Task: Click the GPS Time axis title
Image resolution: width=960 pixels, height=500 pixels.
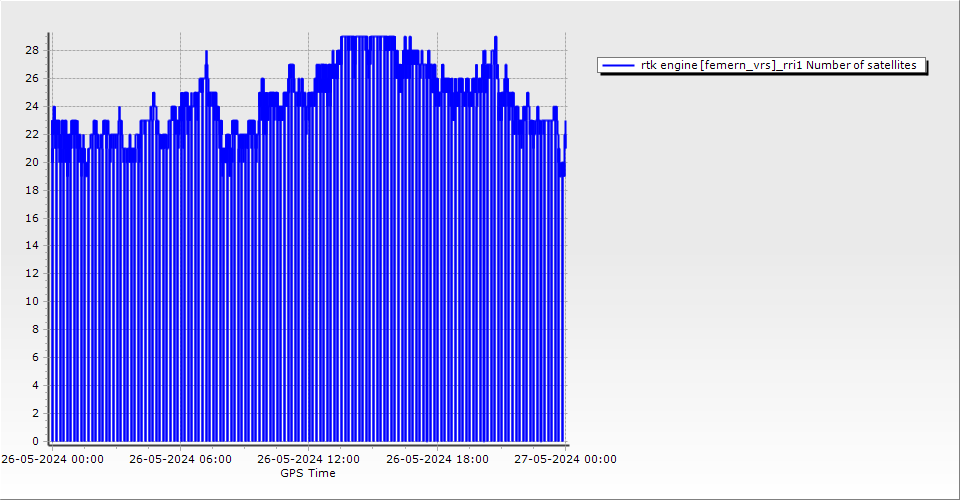Action: pos(308,473)
